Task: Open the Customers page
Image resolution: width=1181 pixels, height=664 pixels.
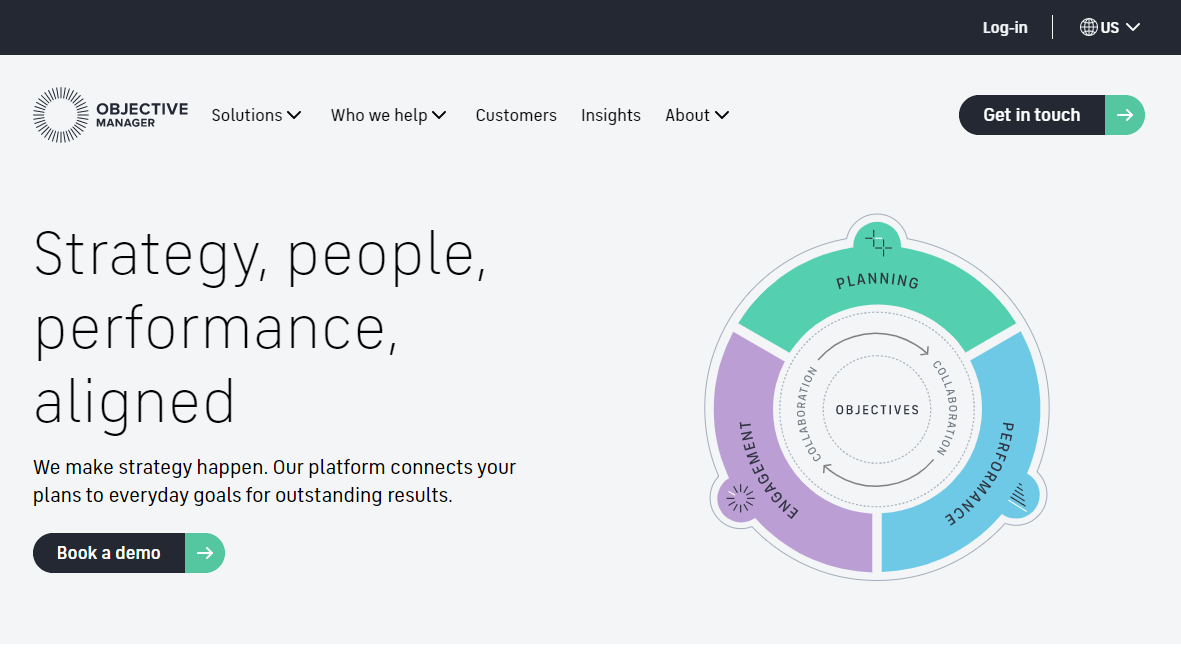Action: tap(516, 115)
